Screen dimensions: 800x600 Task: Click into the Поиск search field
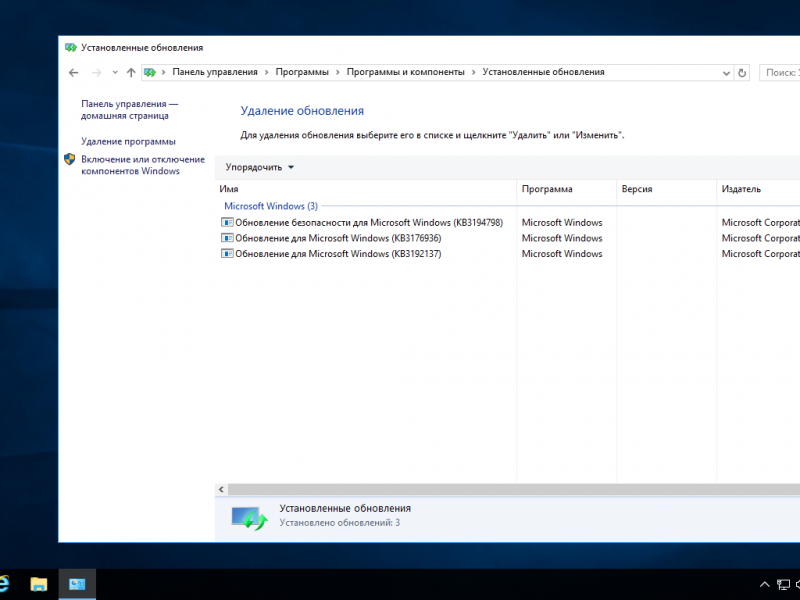pos(780,72)
